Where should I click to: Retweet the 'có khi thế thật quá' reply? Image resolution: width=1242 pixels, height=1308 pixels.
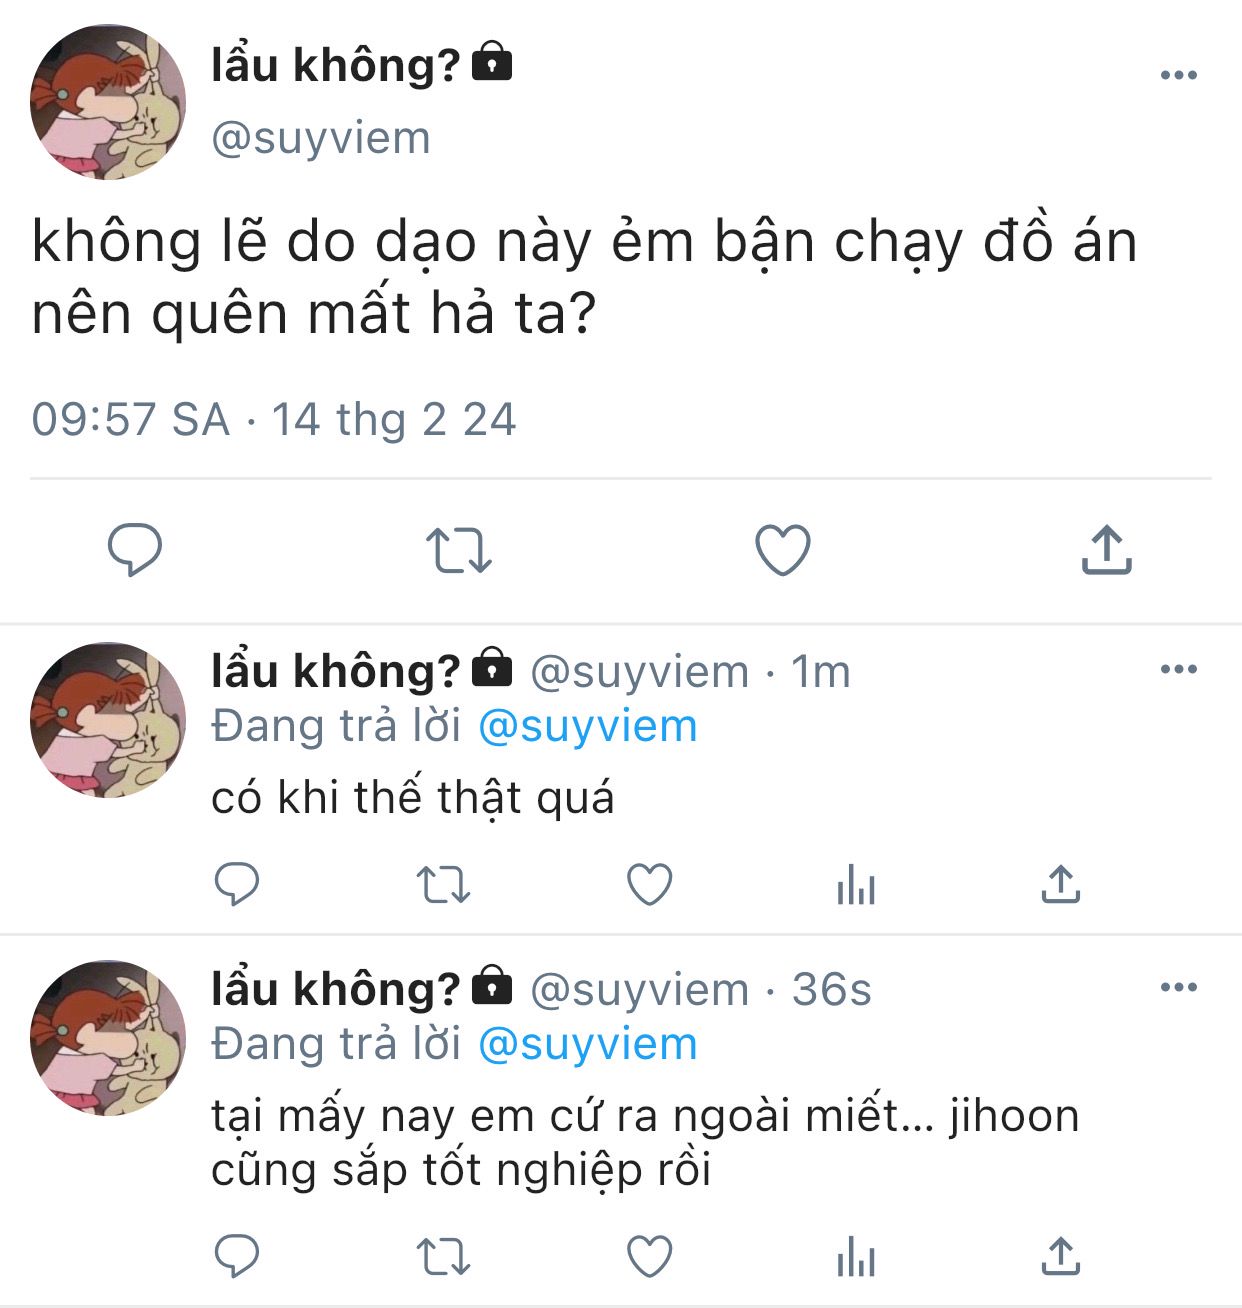coord(443,885)
